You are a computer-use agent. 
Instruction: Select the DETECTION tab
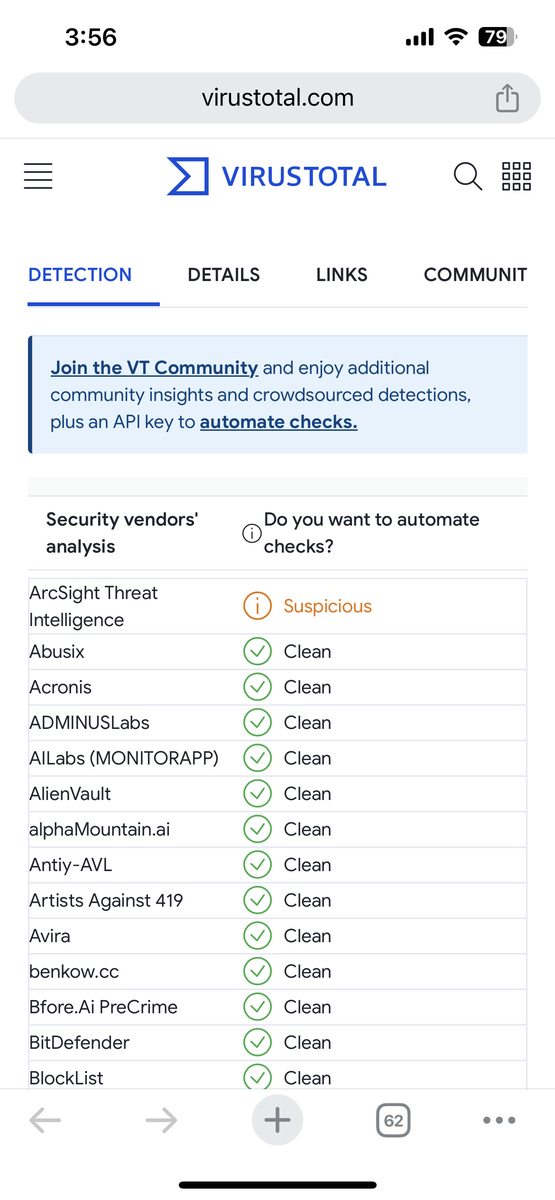point(80,275)
